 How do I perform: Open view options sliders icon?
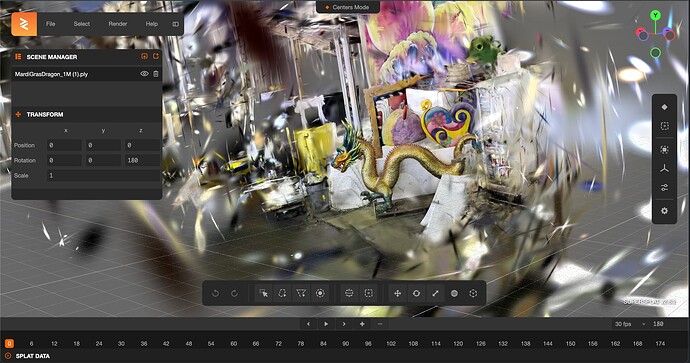point(664,188)
